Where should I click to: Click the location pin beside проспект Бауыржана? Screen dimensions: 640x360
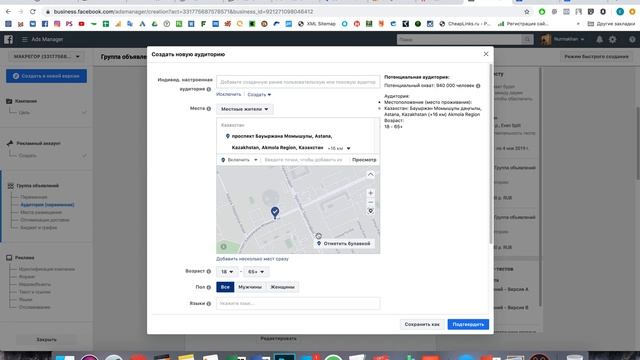coord(228,136)
